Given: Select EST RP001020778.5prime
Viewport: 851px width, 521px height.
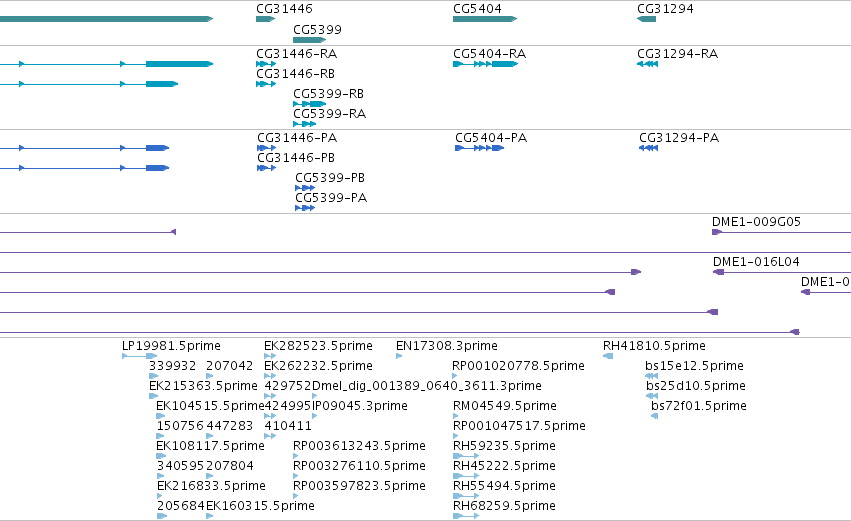Looking at the screenshot, I should 518,366.
